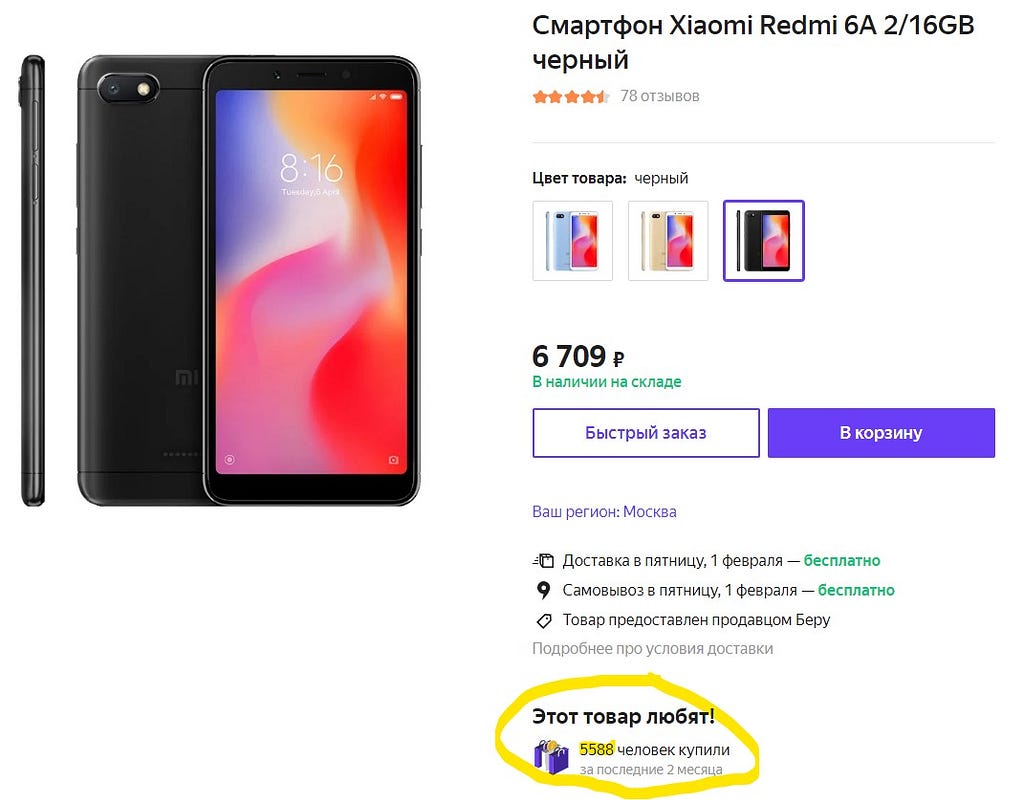
Task: Click the 5588 человек купили text
Action: point(654,750)
